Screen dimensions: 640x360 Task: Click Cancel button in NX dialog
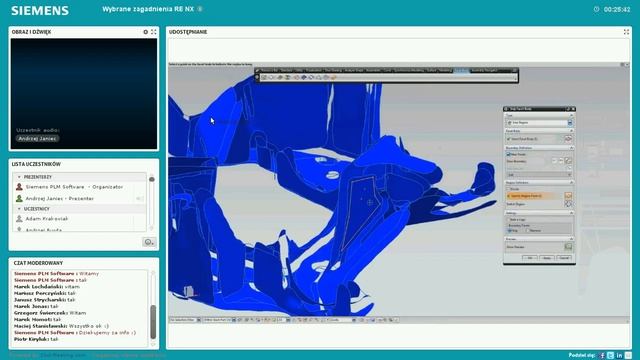tap(564, 258)
